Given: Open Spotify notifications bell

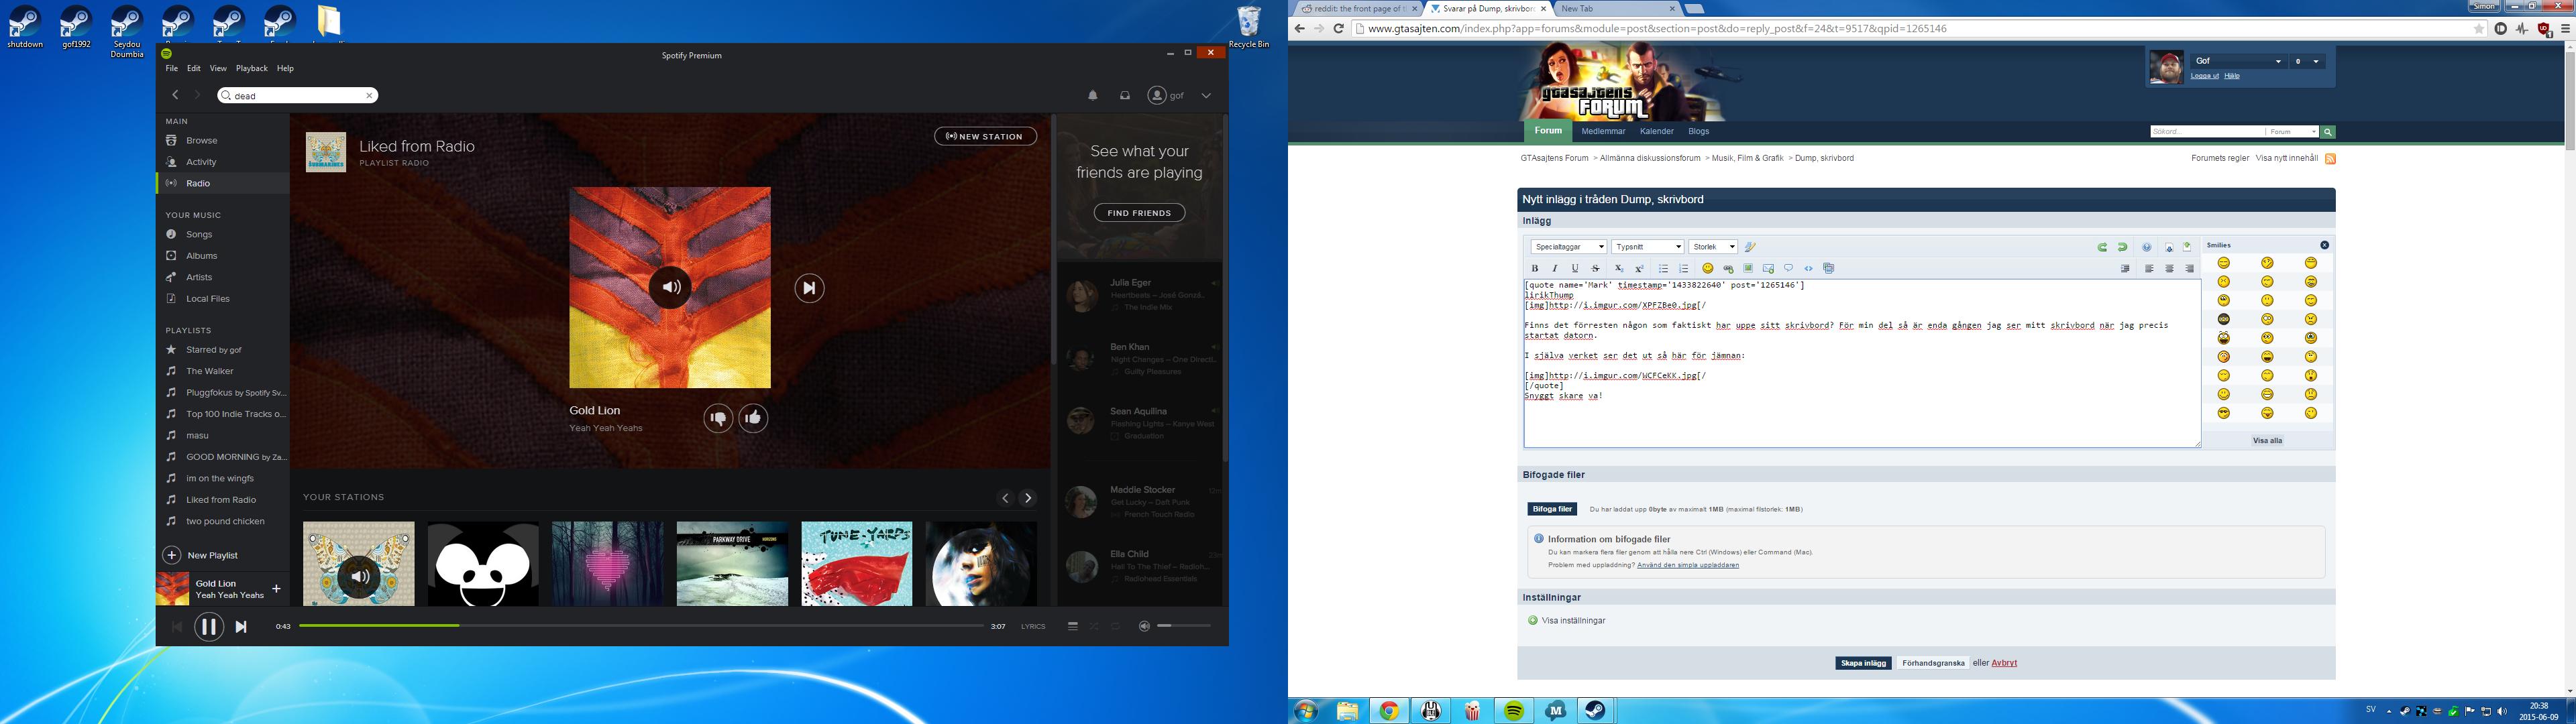Looking at the screenshot, I should 1093,96.
